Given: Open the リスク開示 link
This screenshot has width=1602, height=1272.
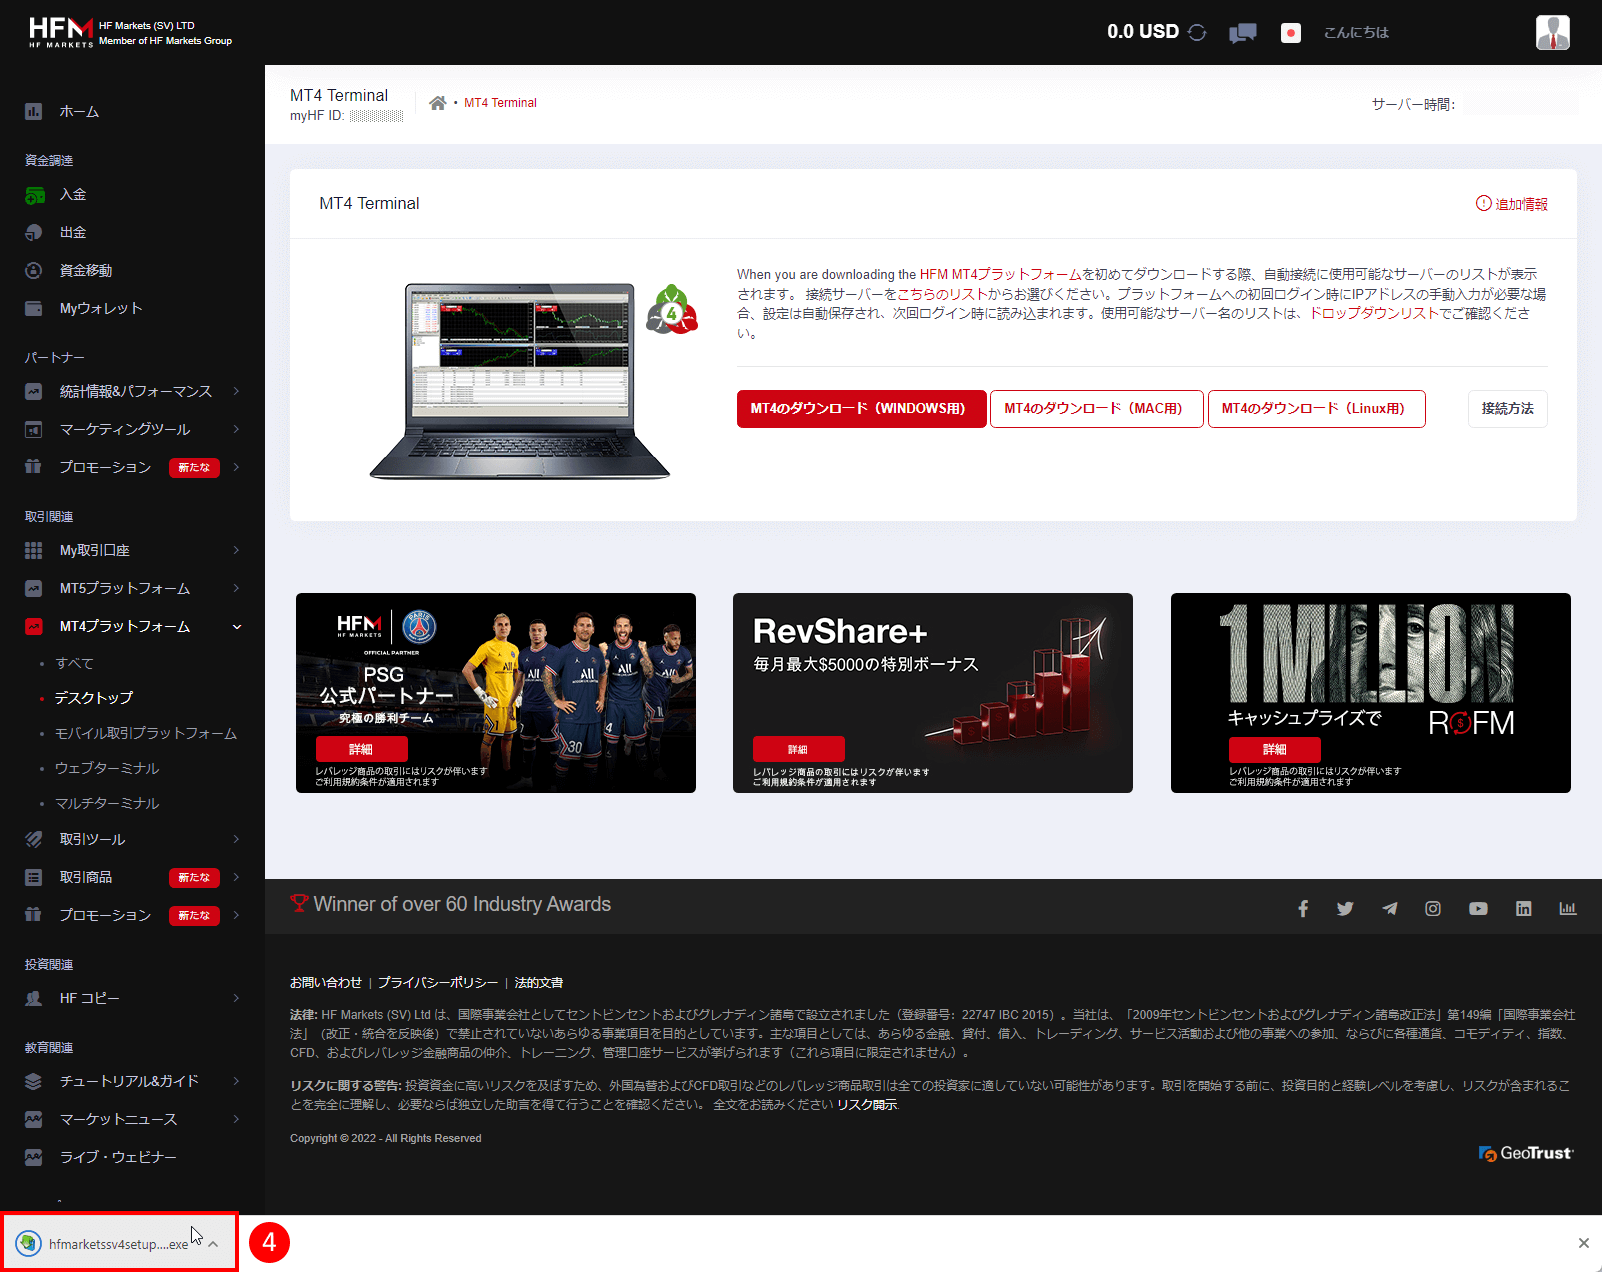Looking at the screenshot, I should 869,1105.
